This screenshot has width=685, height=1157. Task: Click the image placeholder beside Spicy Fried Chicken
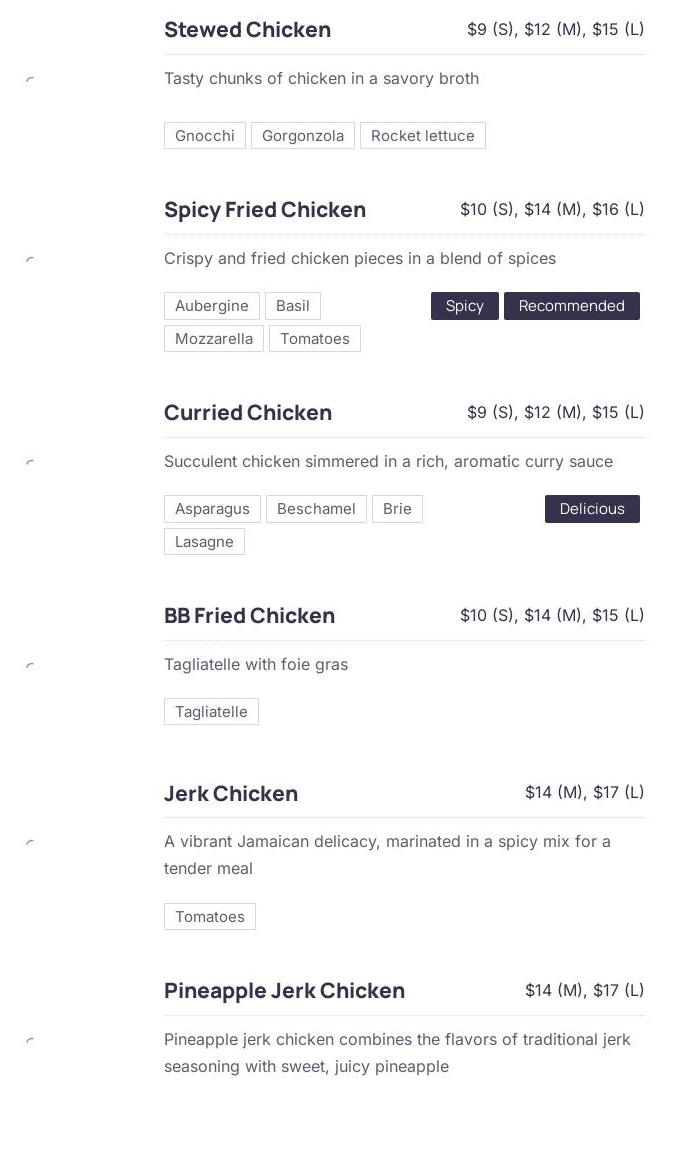click(x=30, y=259)
